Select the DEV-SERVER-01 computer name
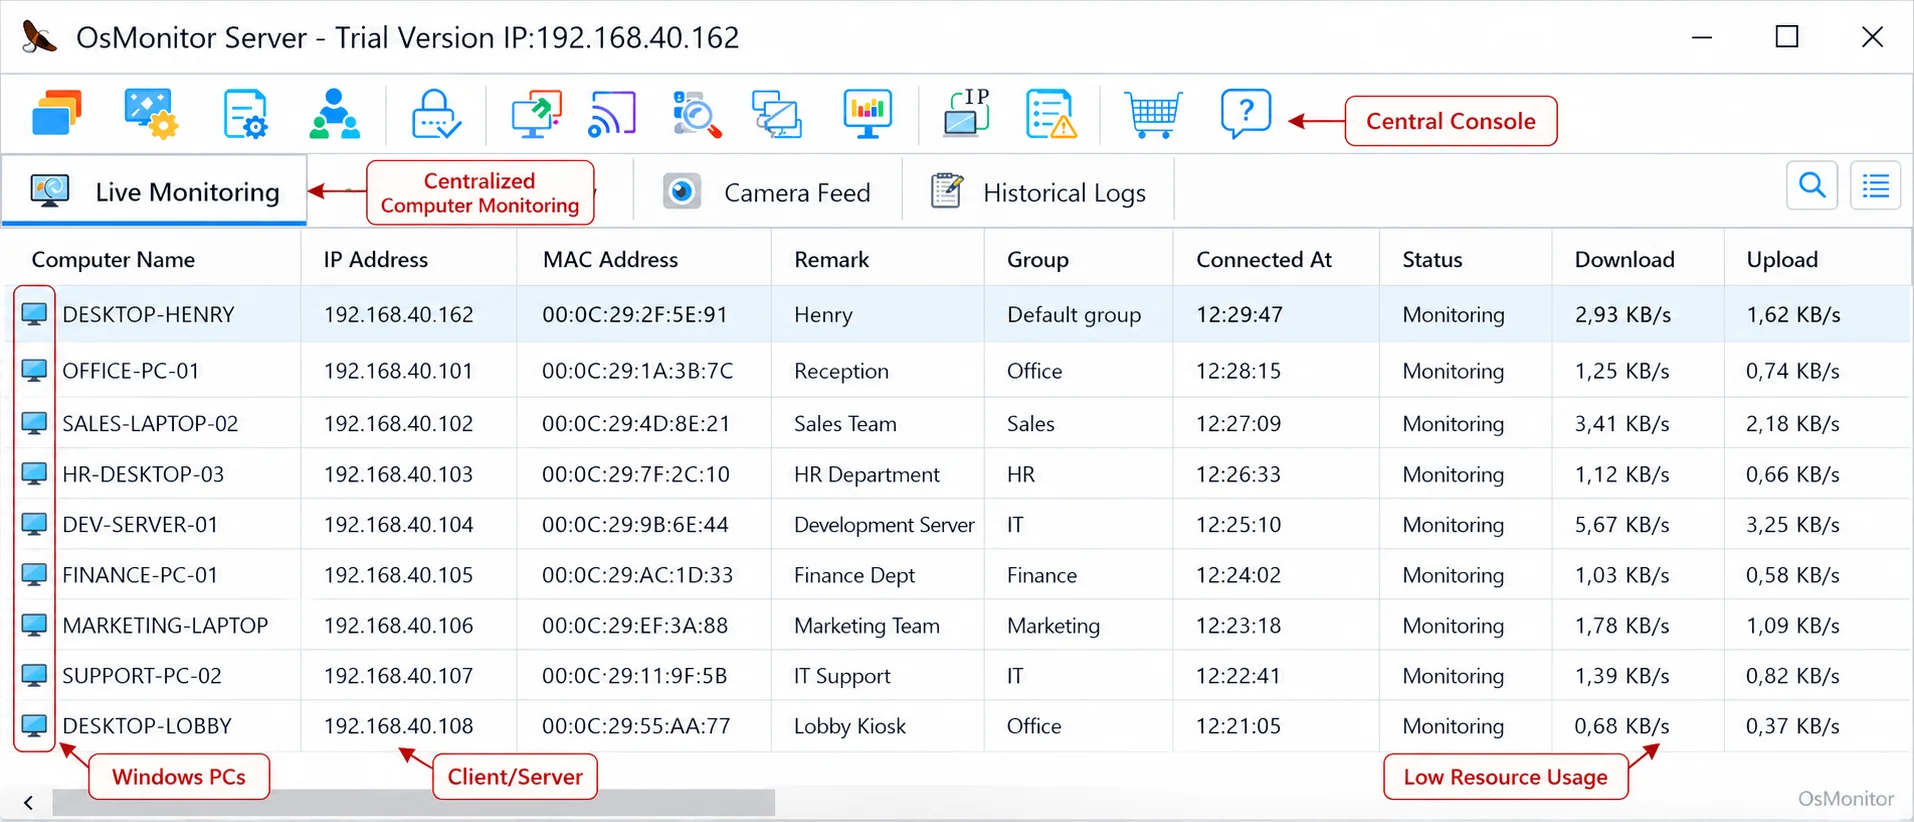The height and width of the screenshot is (822, 1914). (140, 524)
